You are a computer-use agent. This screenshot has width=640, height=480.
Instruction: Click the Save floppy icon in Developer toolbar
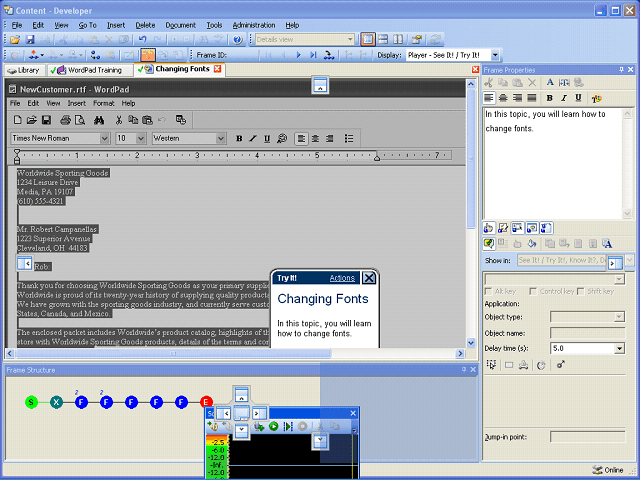[30, 40]
